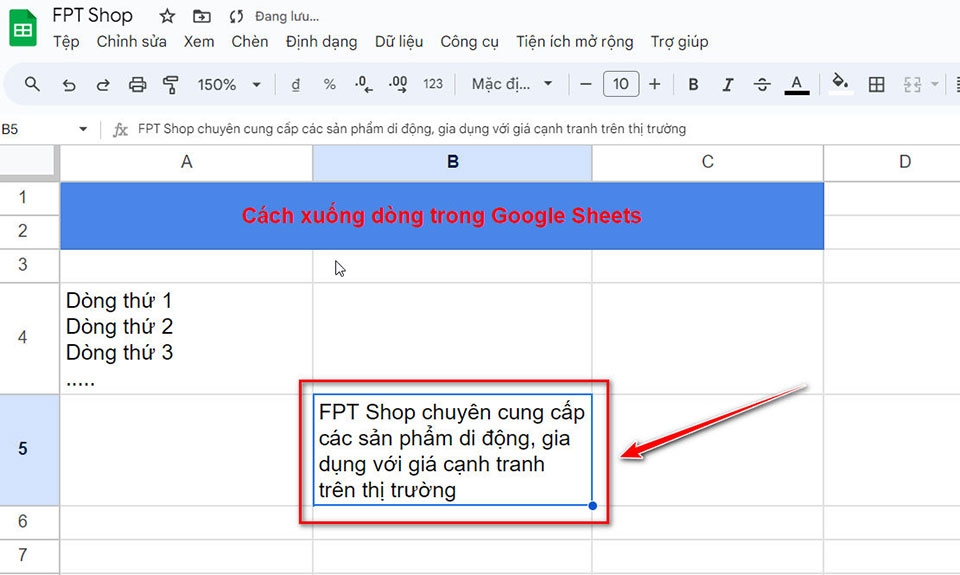Open the zoom 150% dropdown
960x575 pixels.
point(228,85)
